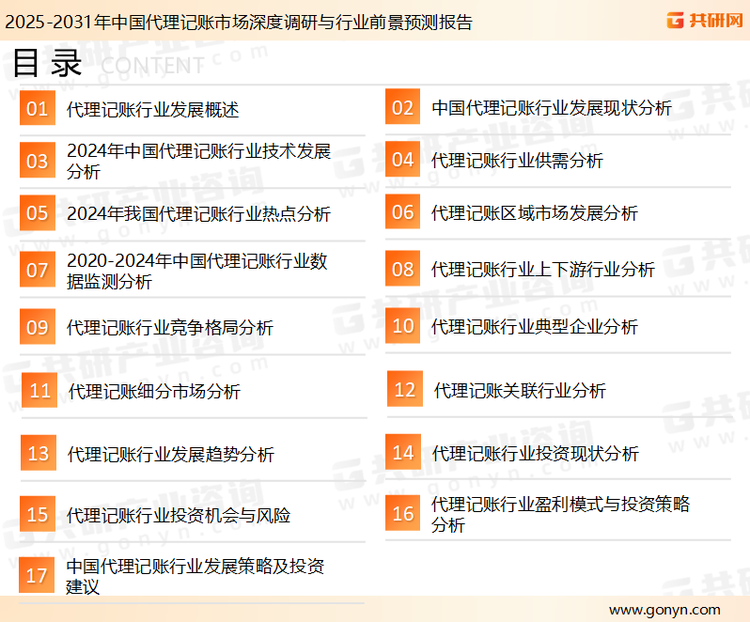Select chapter 中国代理记账行业发展现状分析
This screenshot has width=750, height=622.
(x=551, y=108)
